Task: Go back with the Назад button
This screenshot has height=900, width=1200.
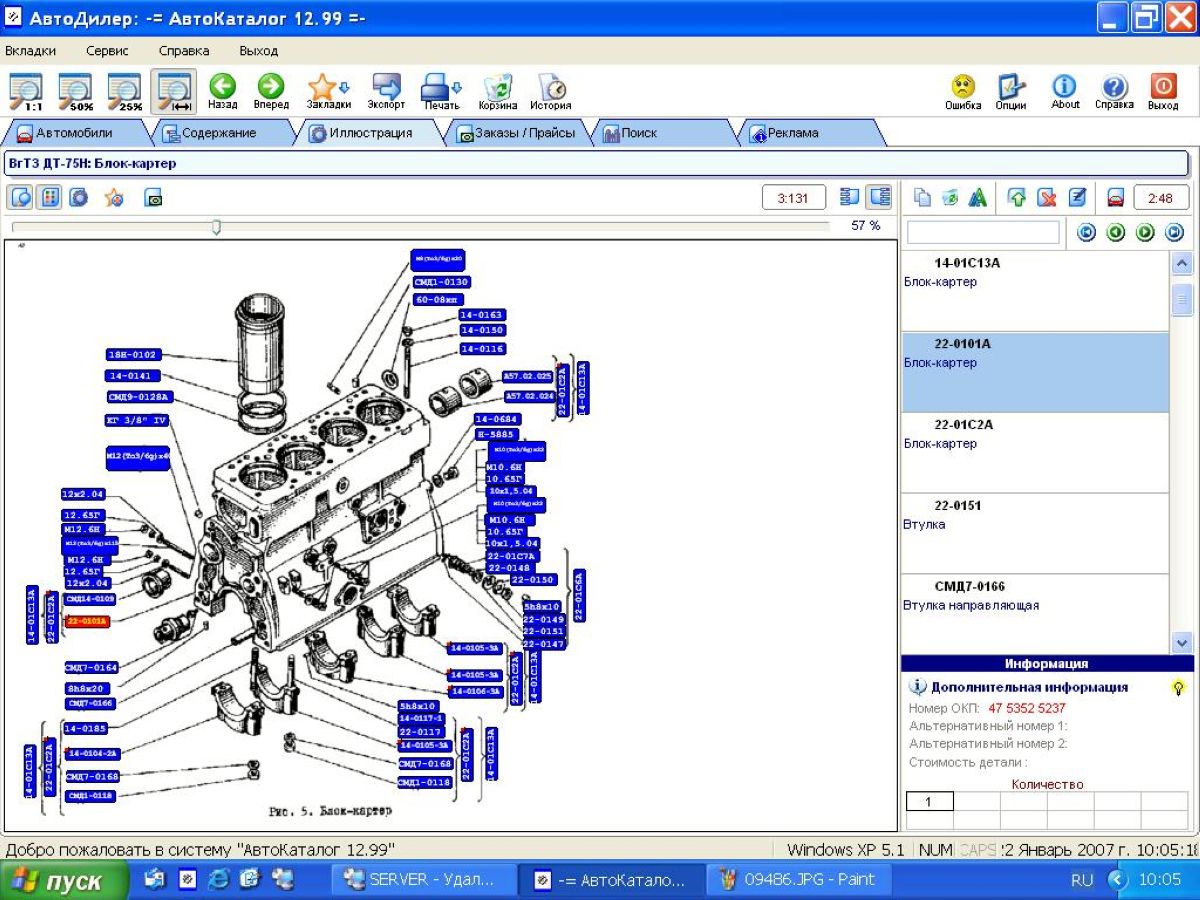Action: click(x=222, y=91)
